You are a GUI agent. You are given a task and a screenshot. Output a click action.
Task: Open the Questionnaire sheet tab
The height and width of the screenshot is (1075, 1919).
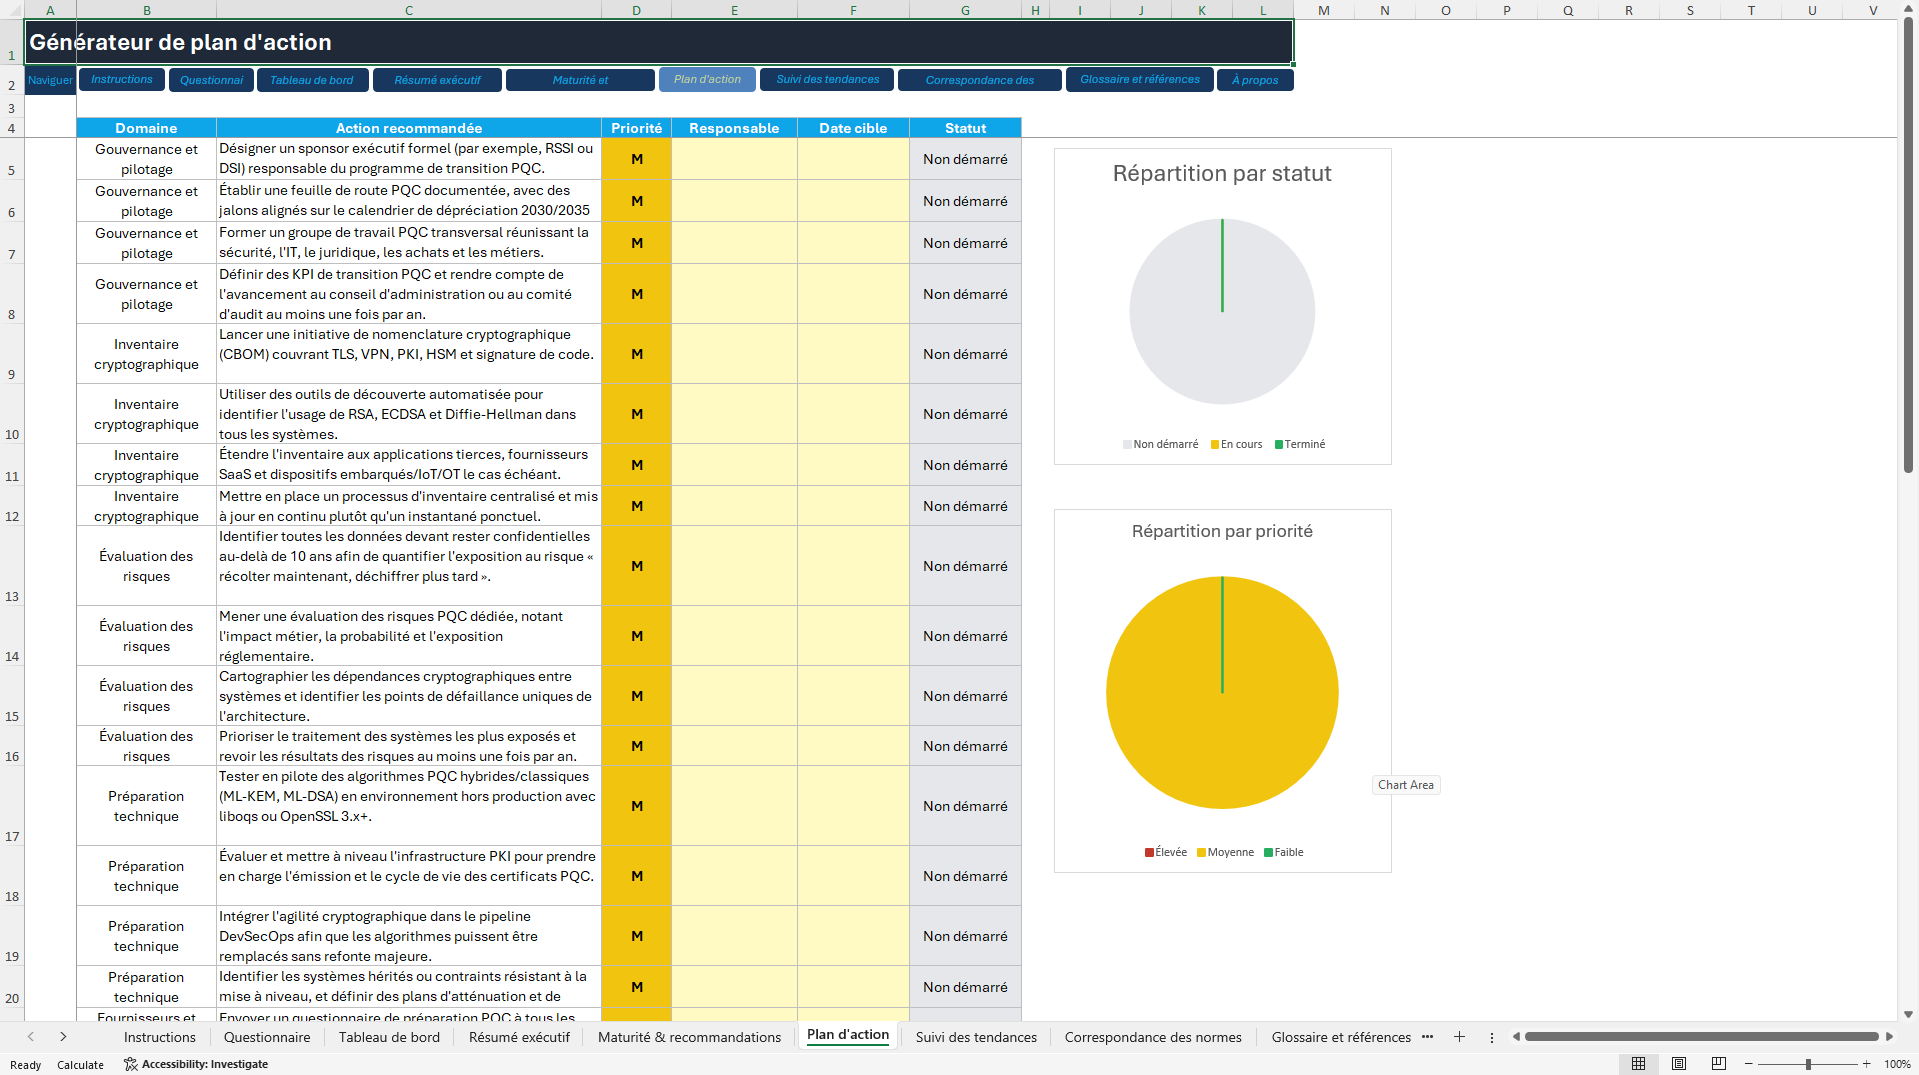267,1037
